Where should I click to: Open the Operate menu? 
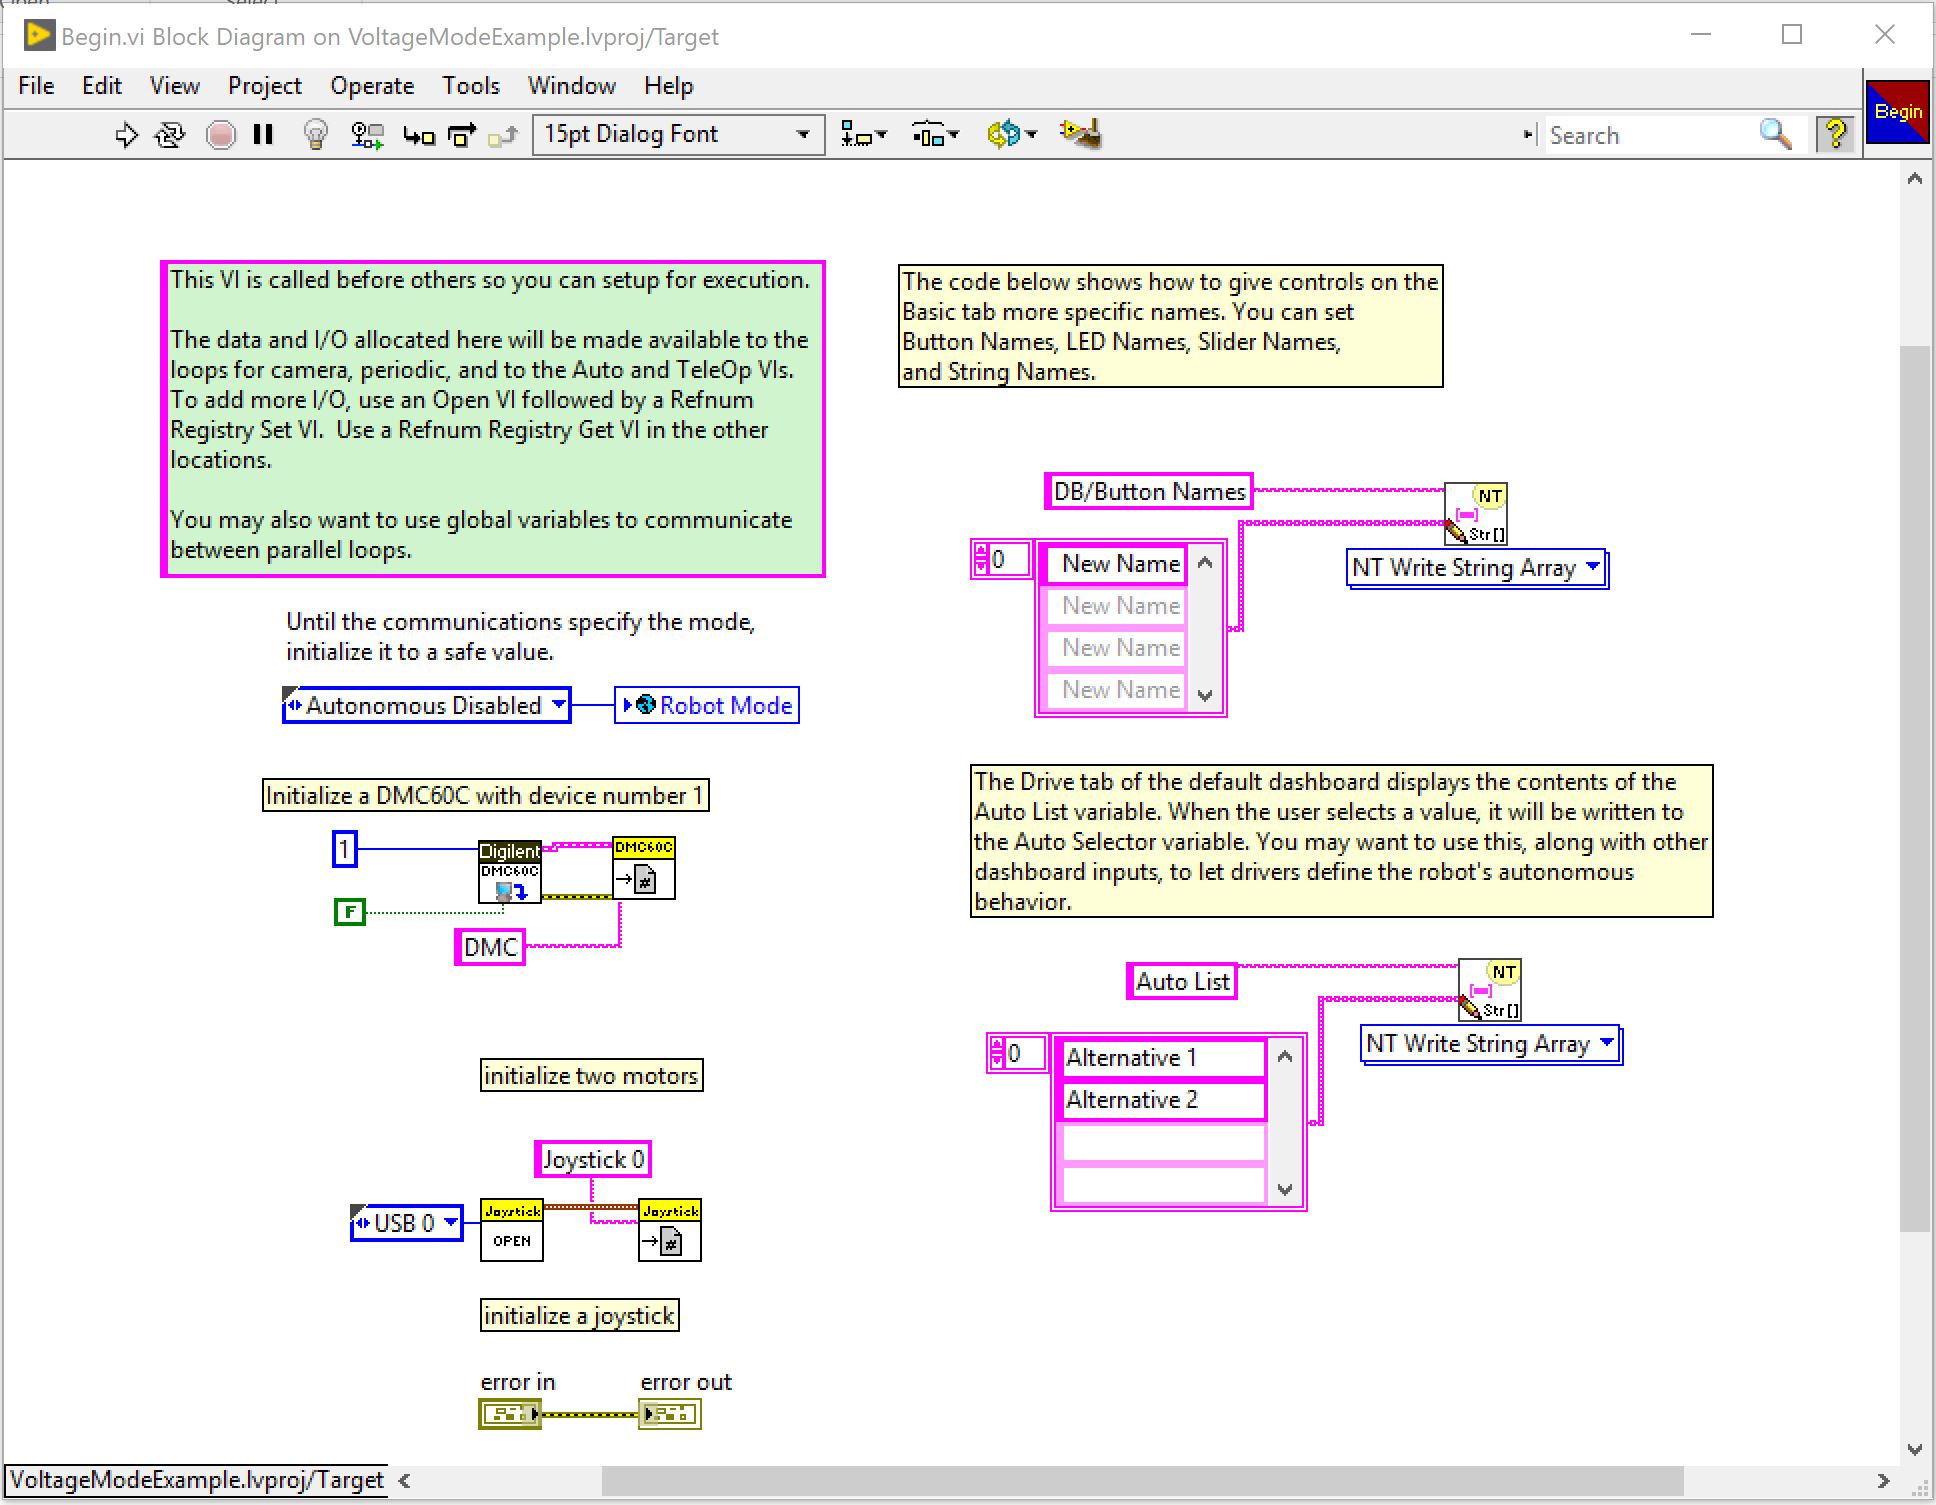(372, 86)
